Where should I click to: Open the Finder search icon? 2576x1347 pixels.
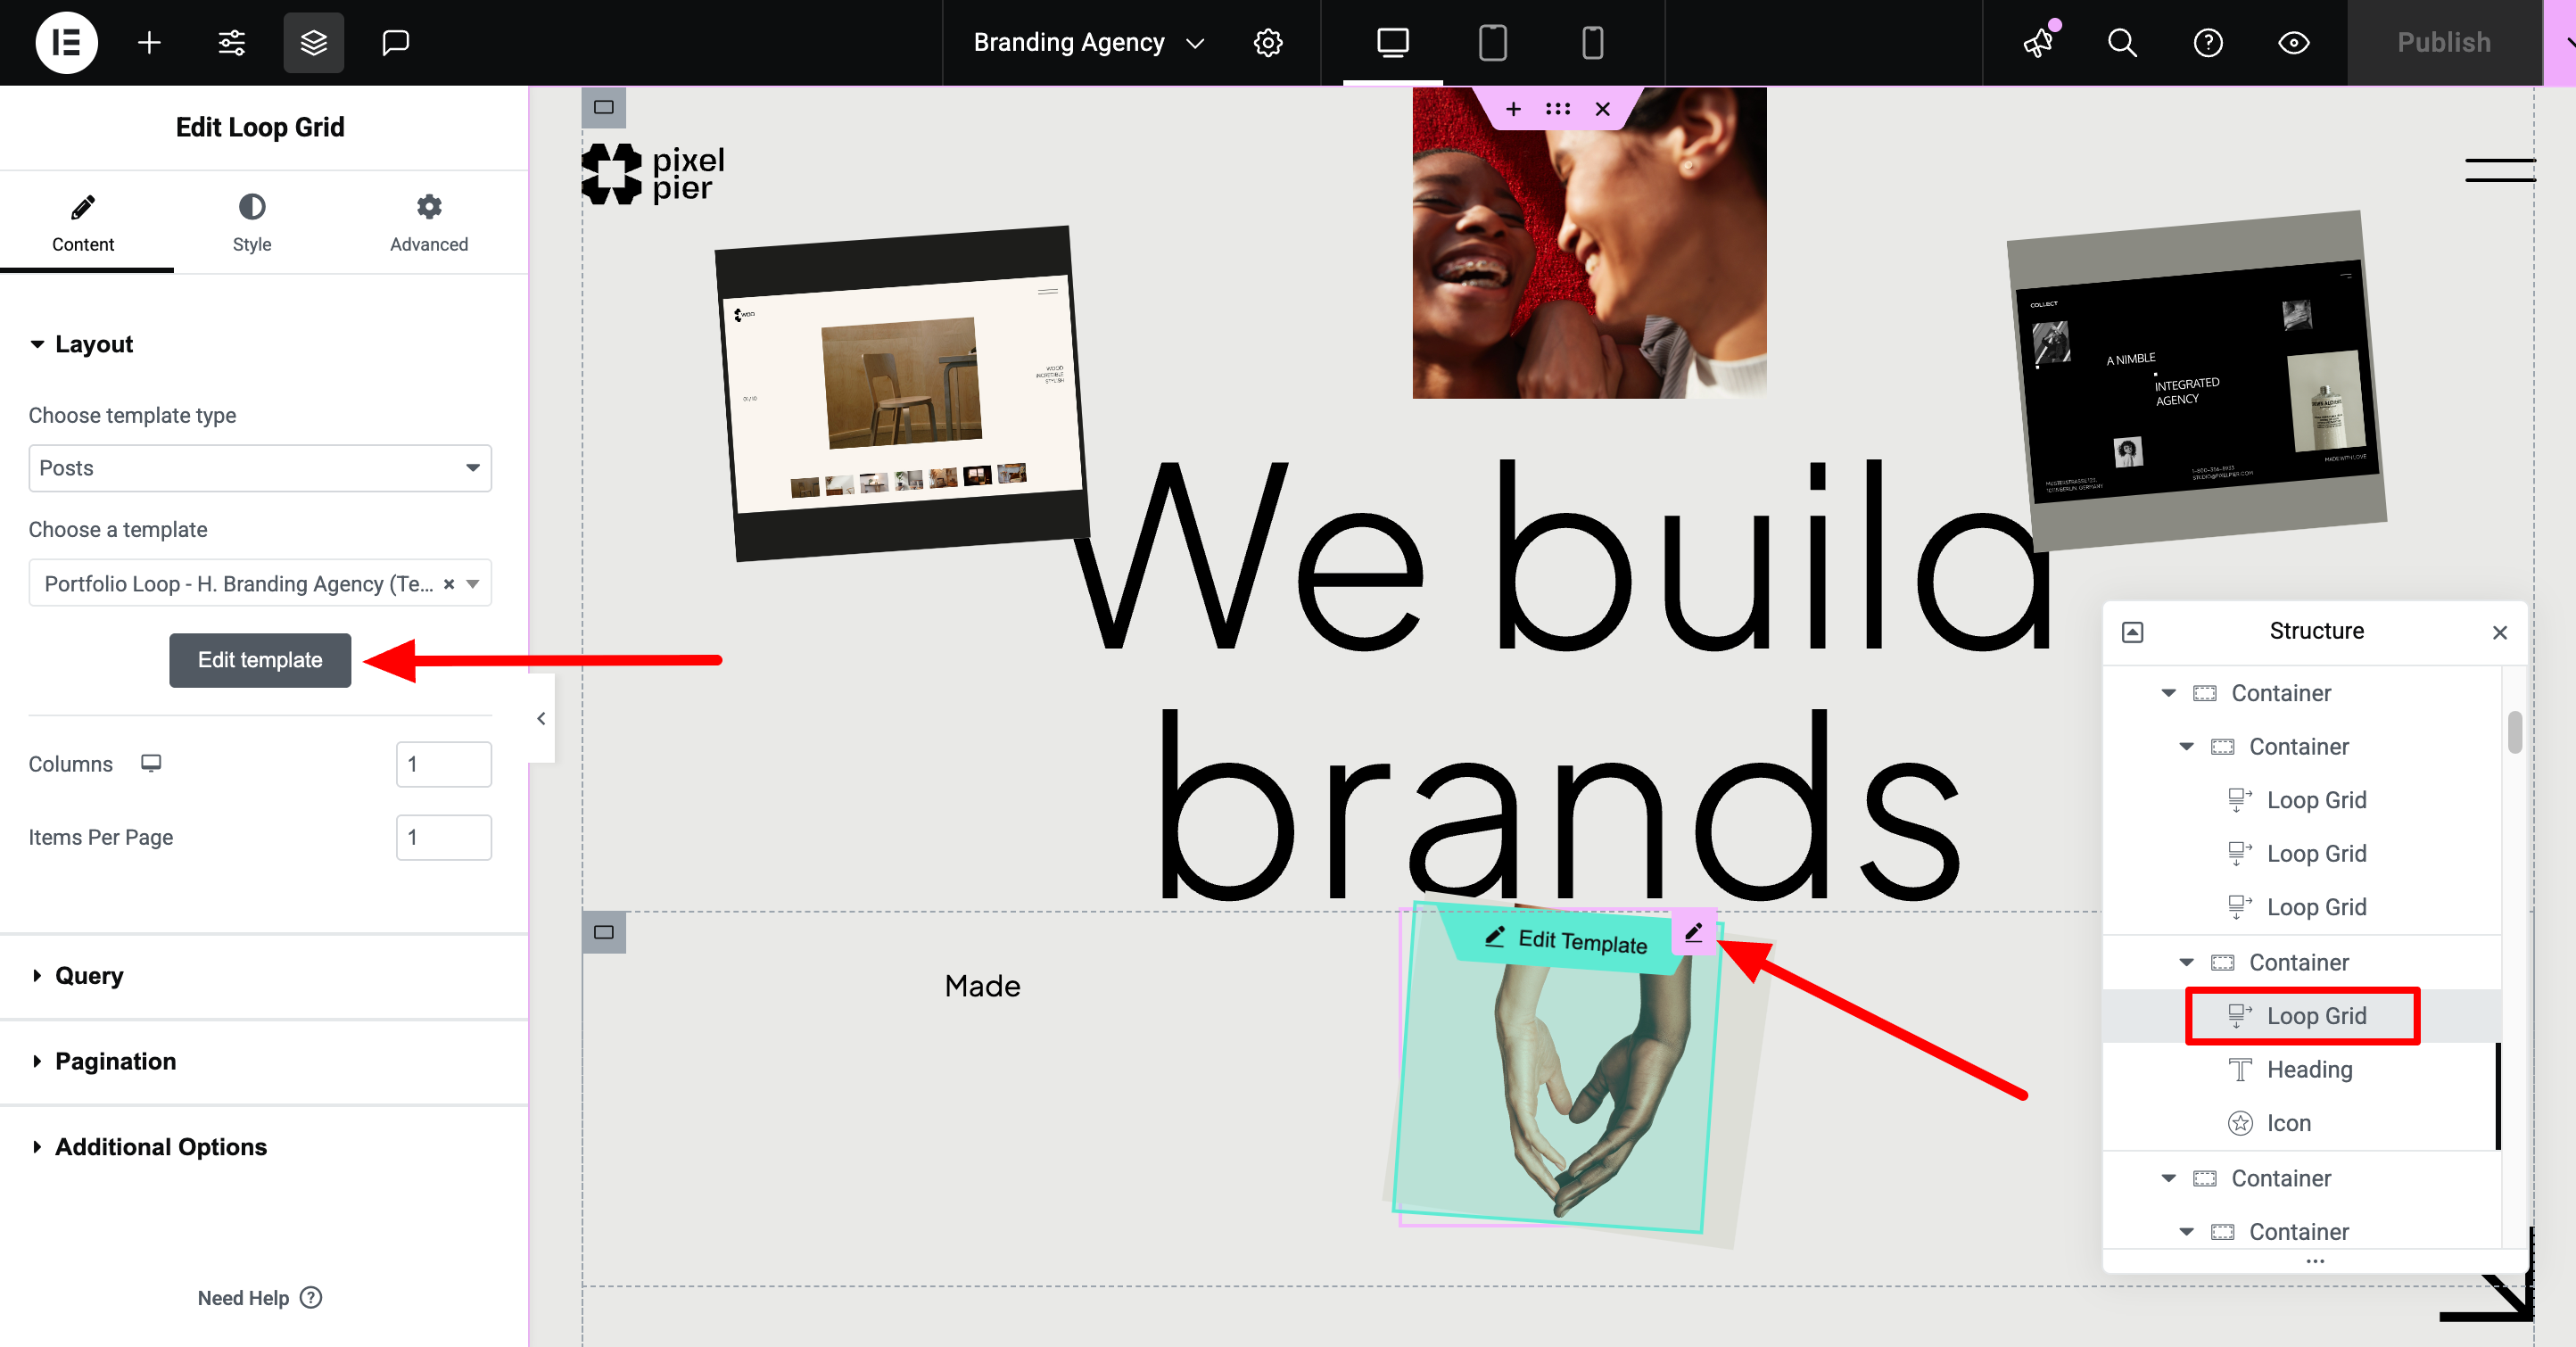tap(2122, 43)
